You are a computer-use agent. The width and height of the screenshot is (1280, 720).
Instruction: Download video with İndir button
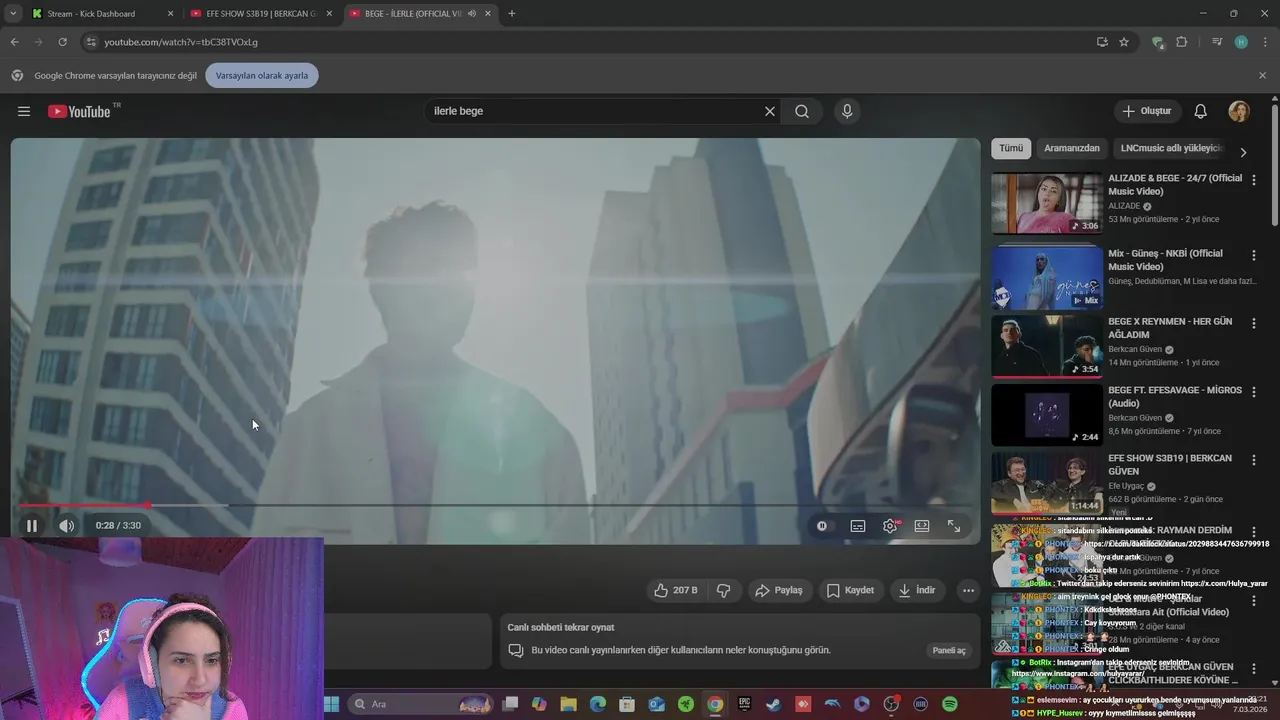coord(917,590)
